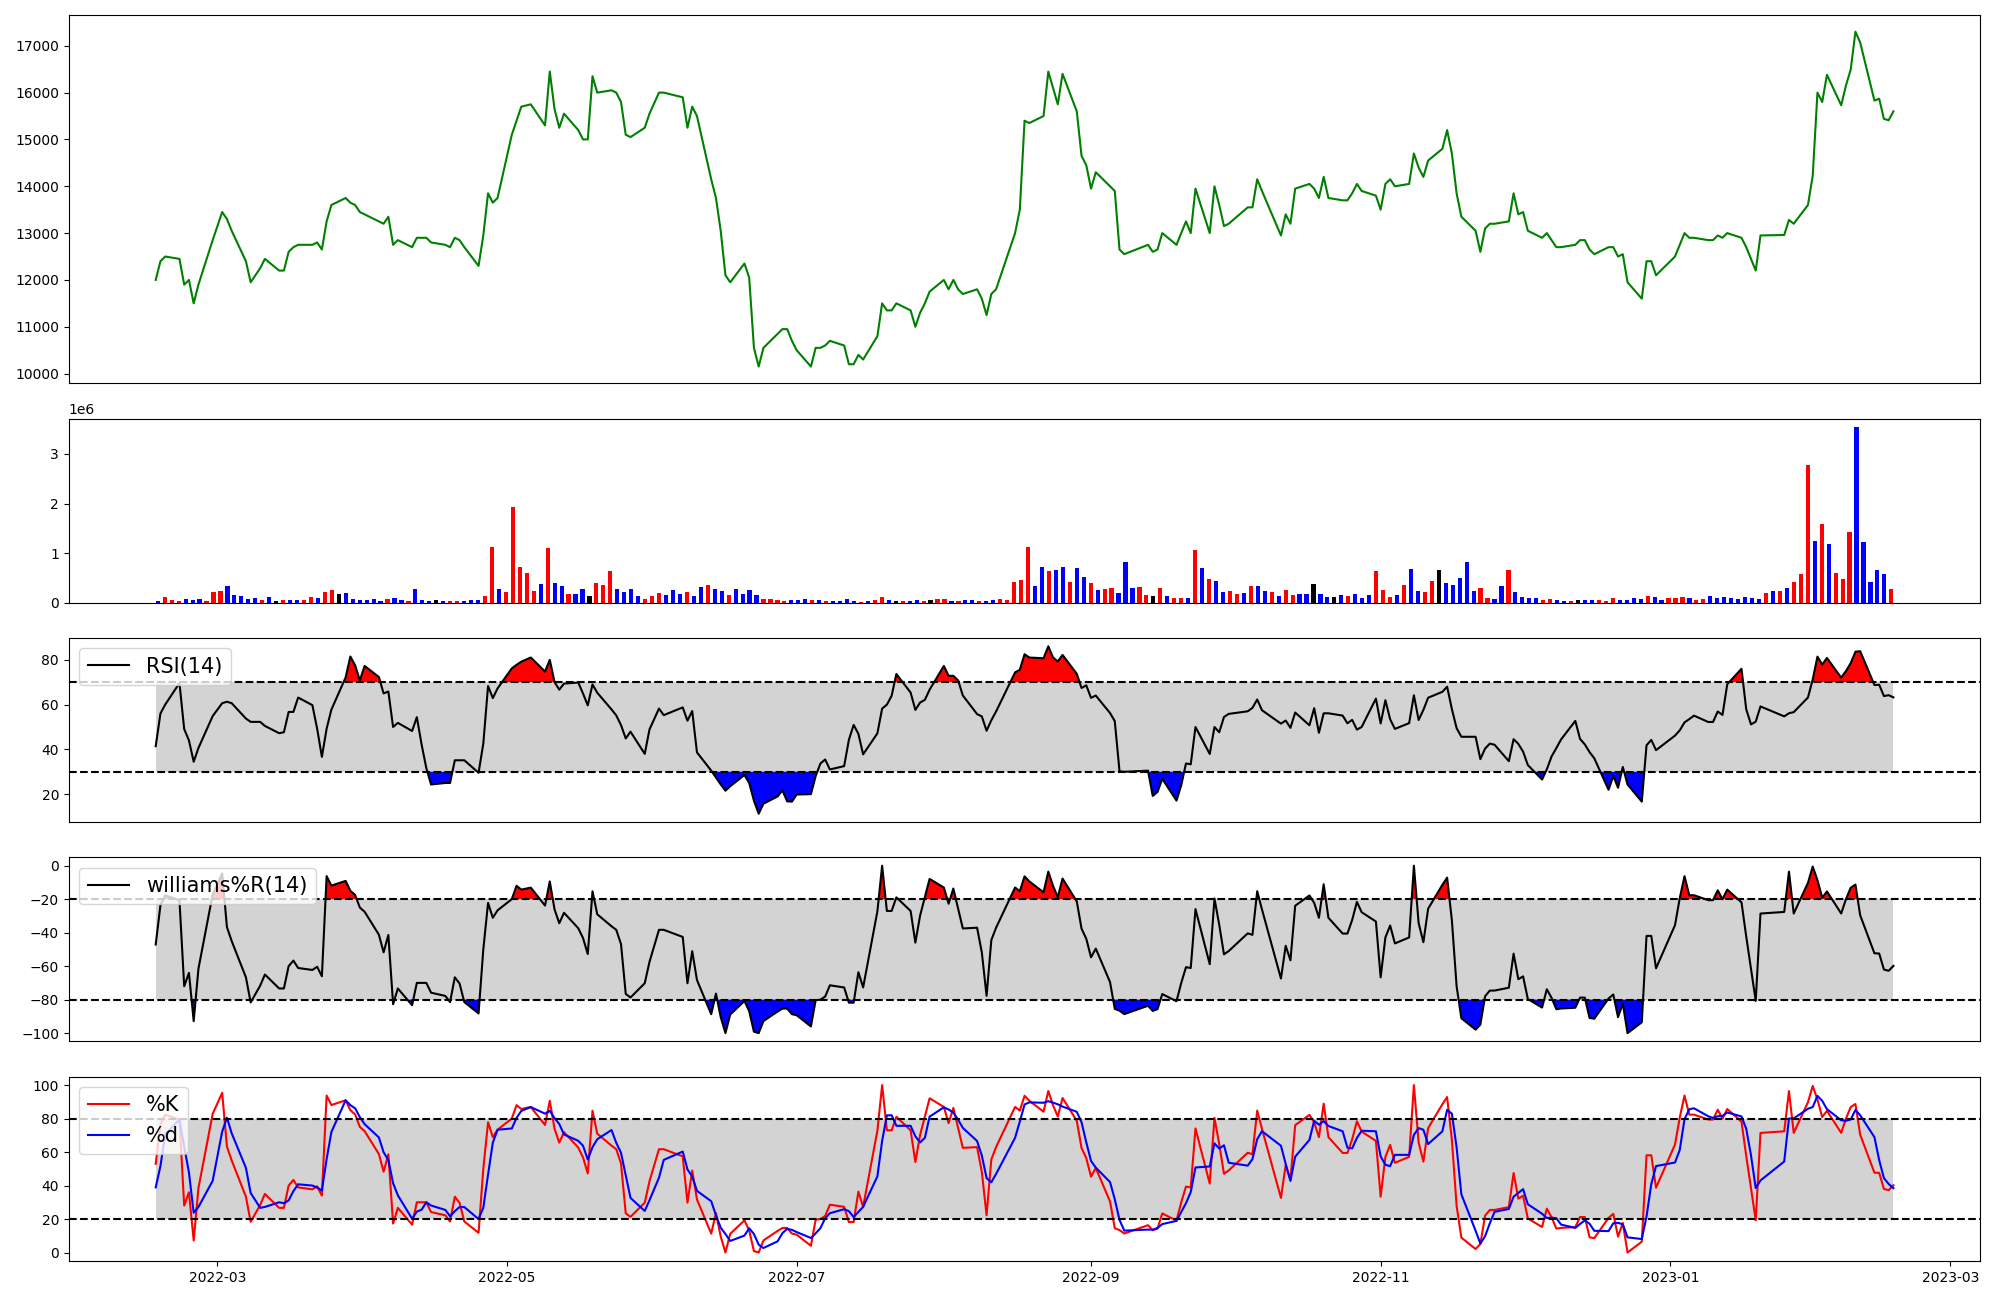Click the 2022-09 x-axis date label
This screenshot has width=2000, height=1300.
[x=1090, y=1277]
